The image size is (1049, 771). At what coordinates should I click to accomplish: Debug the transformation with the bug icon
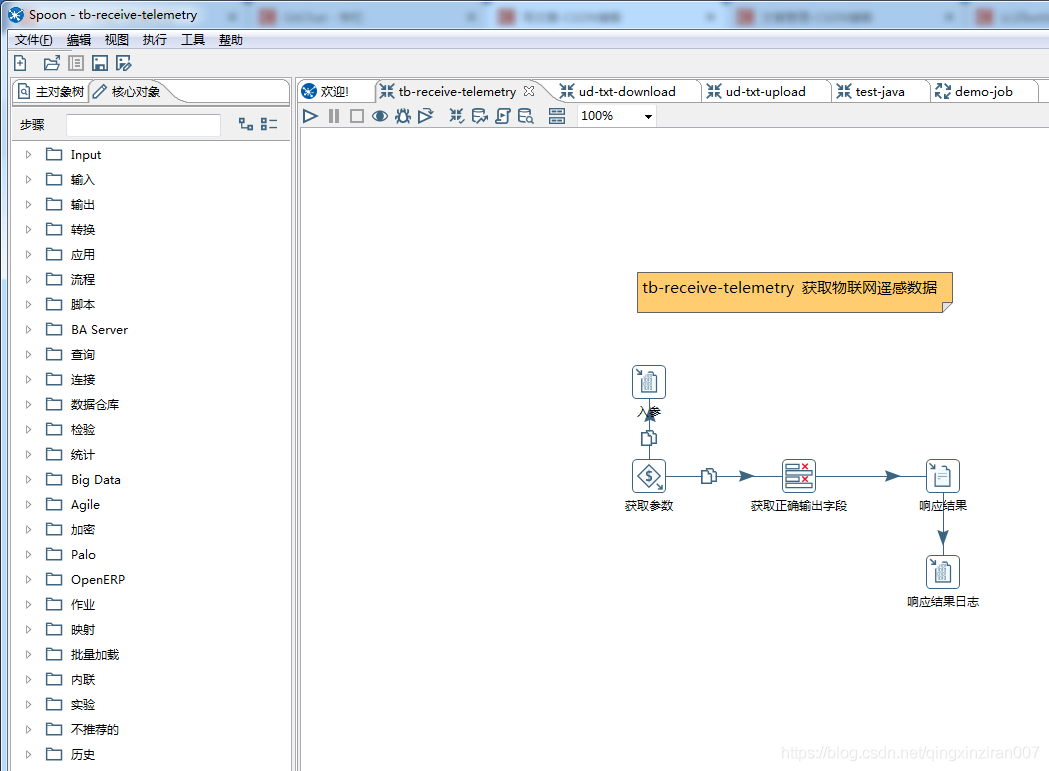pos(403,116)
